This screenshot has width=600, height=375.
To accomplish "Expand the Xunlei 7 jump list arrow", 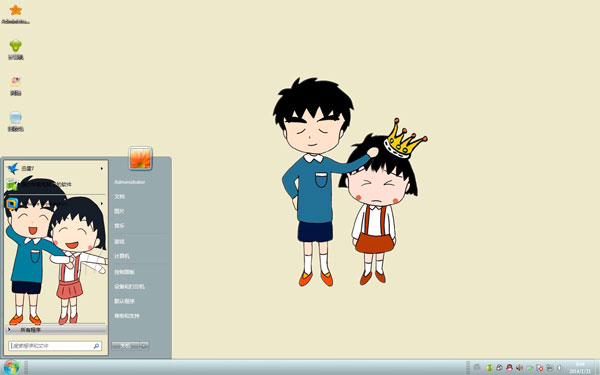I will (x=102, y=168).
